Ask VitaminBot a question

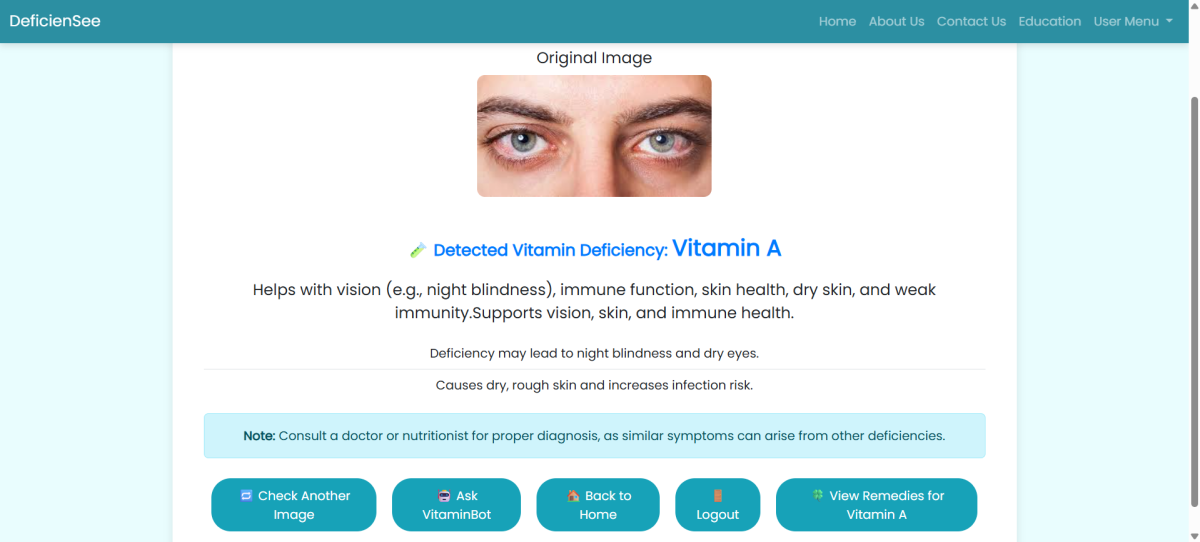(456, 505)
